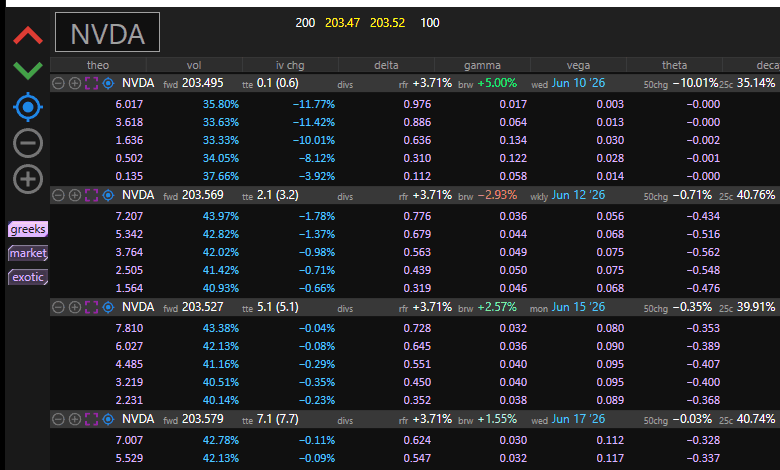Click blue target icon on Jun 17 '26 row
The width and height of the screenshot is (780, 470).
click(x=108, y=419)
